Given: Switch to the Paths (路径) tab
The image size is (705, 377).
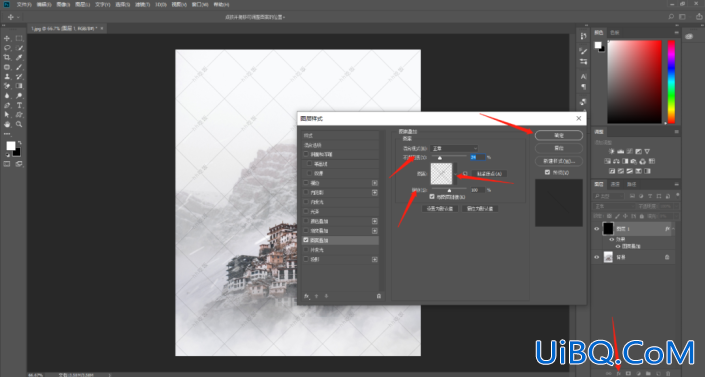Looking at the screenshot, I should (x=631, y=184).
